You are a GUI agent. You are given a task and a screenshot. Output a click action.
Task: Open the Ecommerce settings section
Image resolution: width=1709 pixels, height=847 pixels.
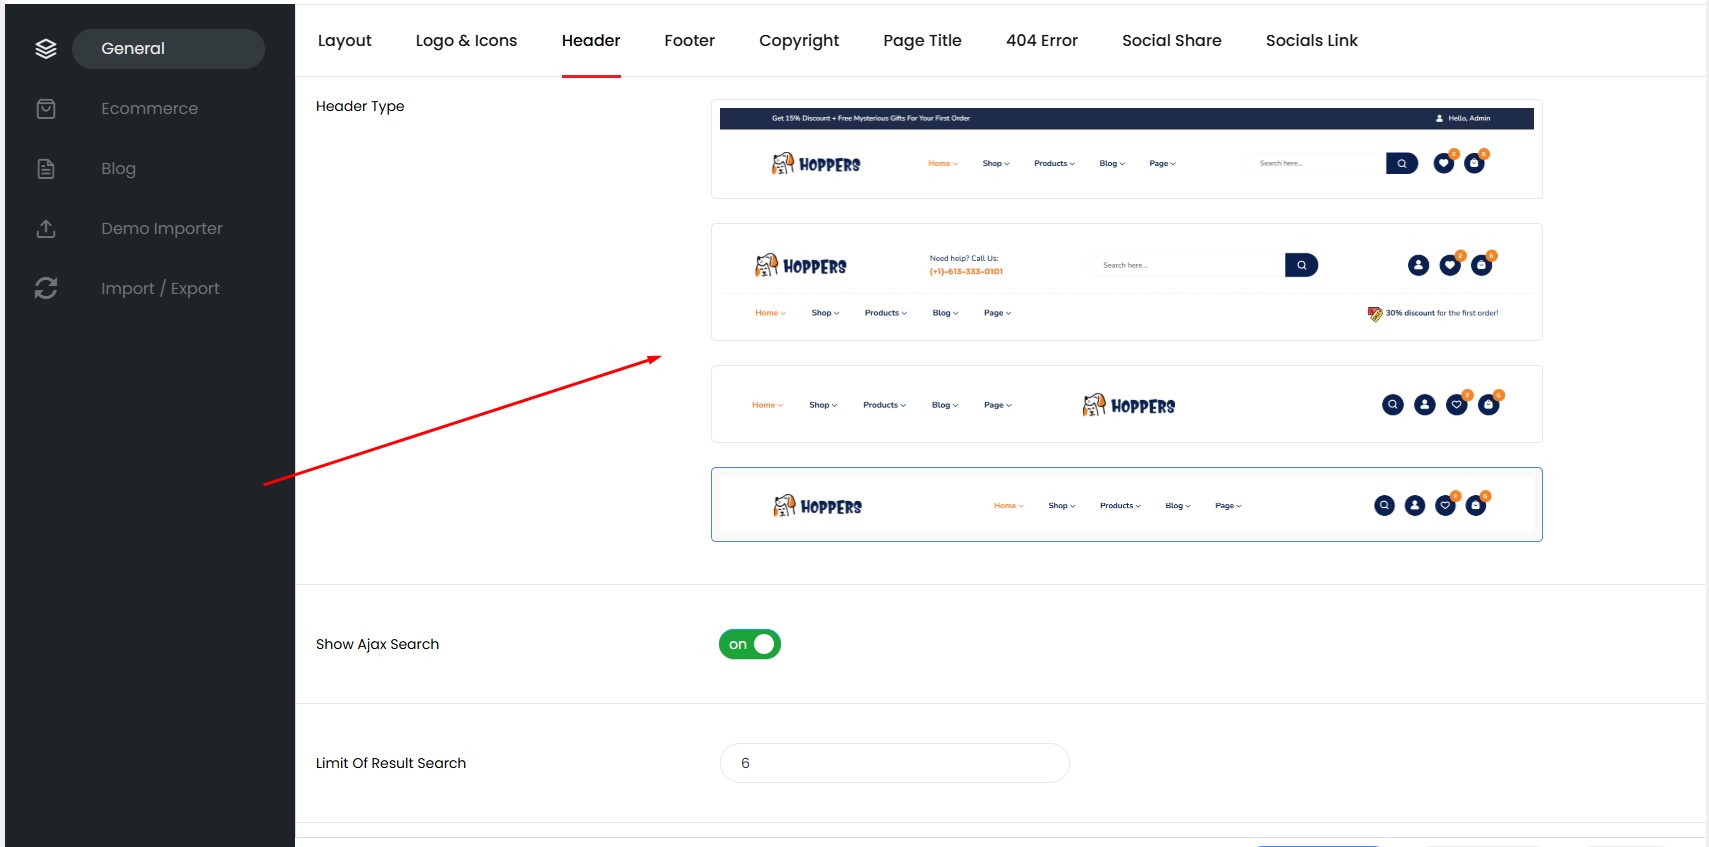pos(149,109)
